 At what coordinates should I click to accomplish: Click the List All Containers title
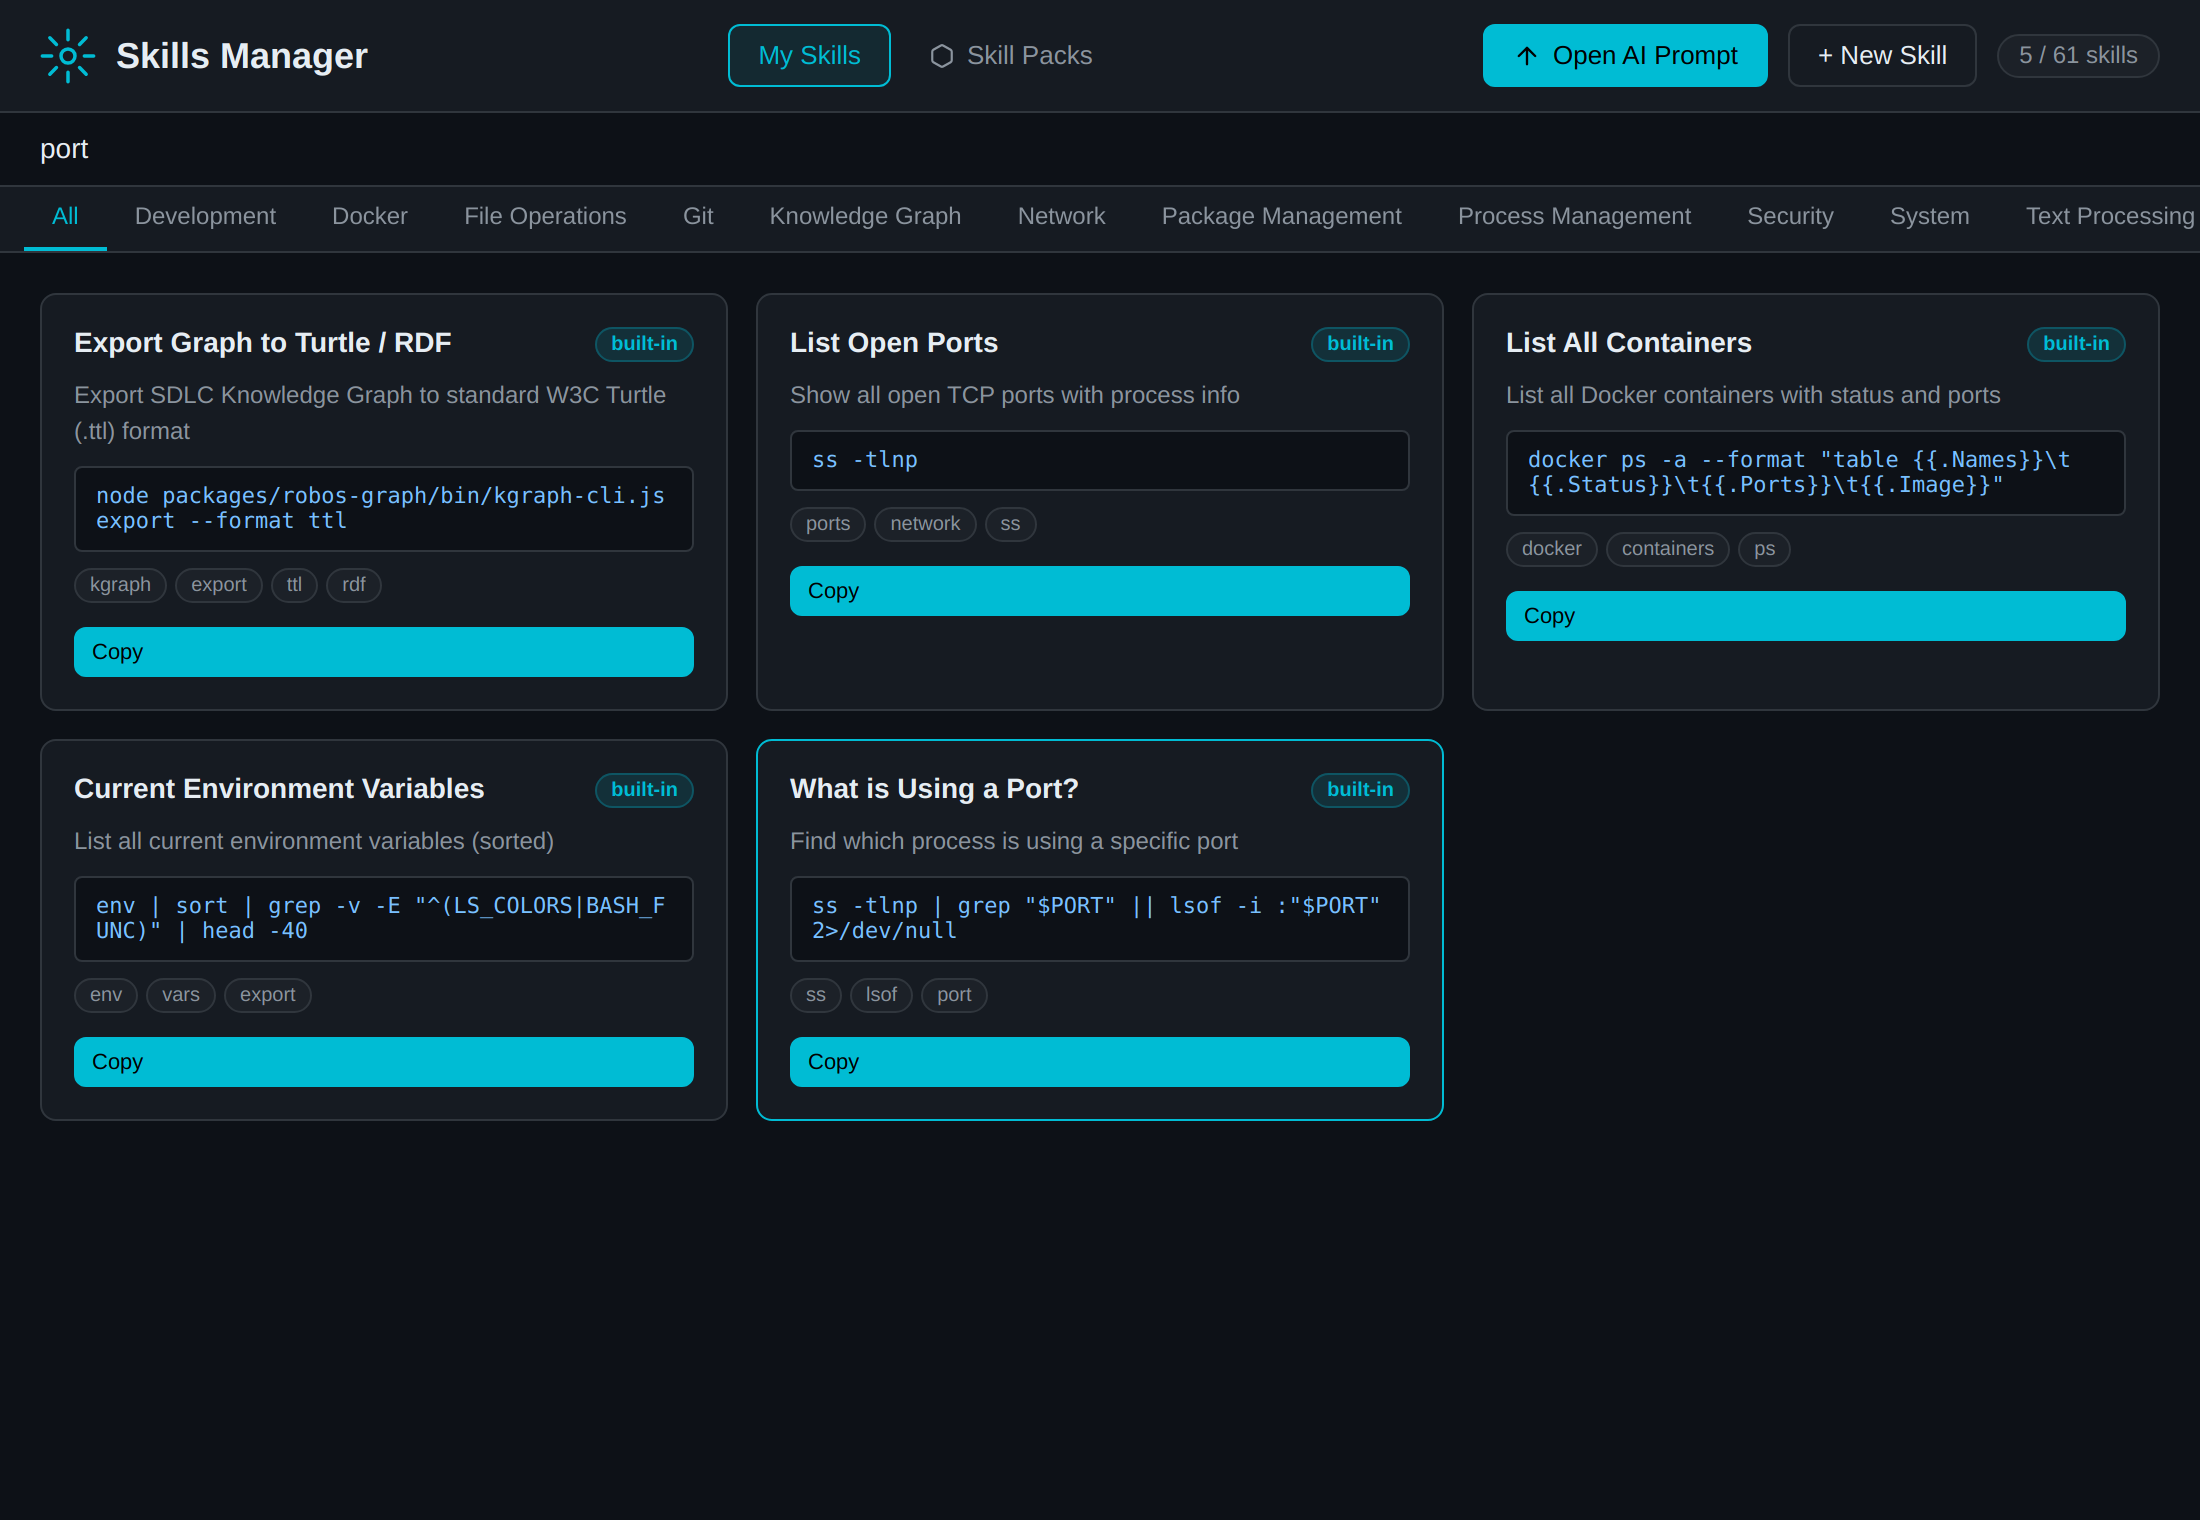point(1629,343)
